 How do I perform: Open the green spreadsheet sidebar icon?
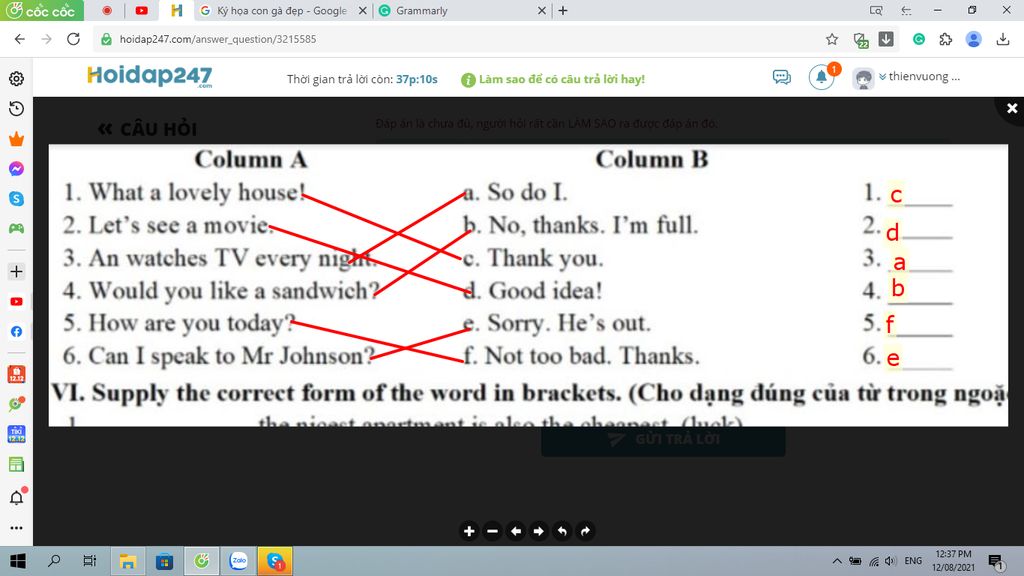coord(16,464)
